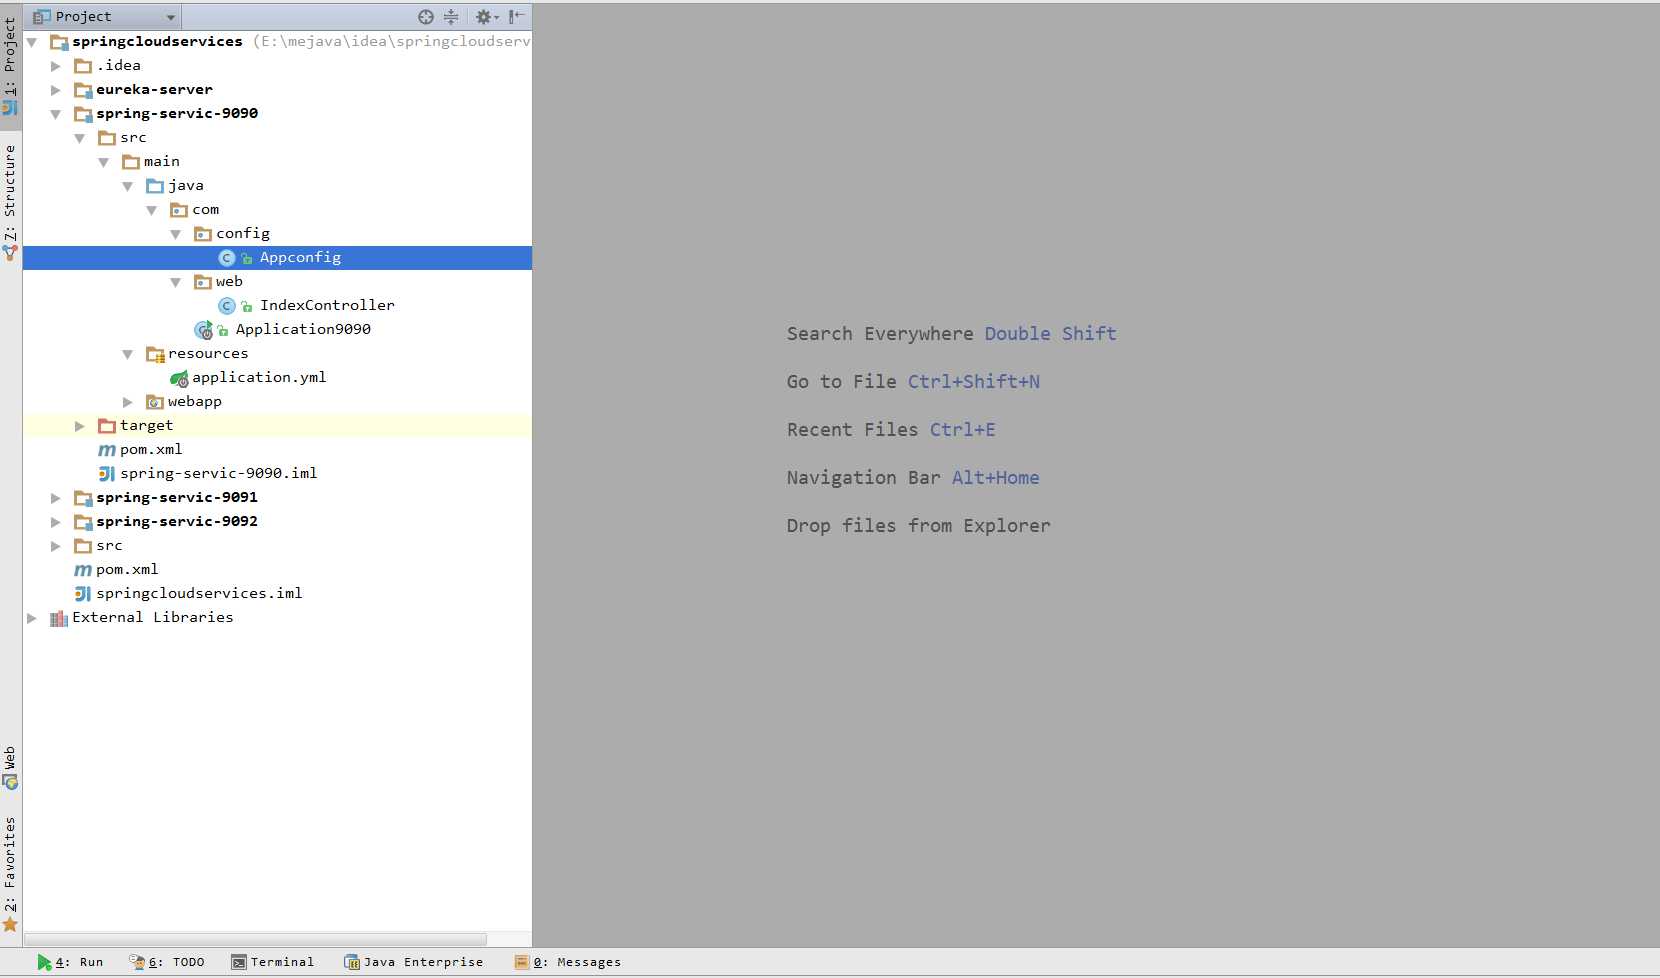Collapse the web package
Viewport: 1660px width, 978px height.
click(x=176, y=282)
